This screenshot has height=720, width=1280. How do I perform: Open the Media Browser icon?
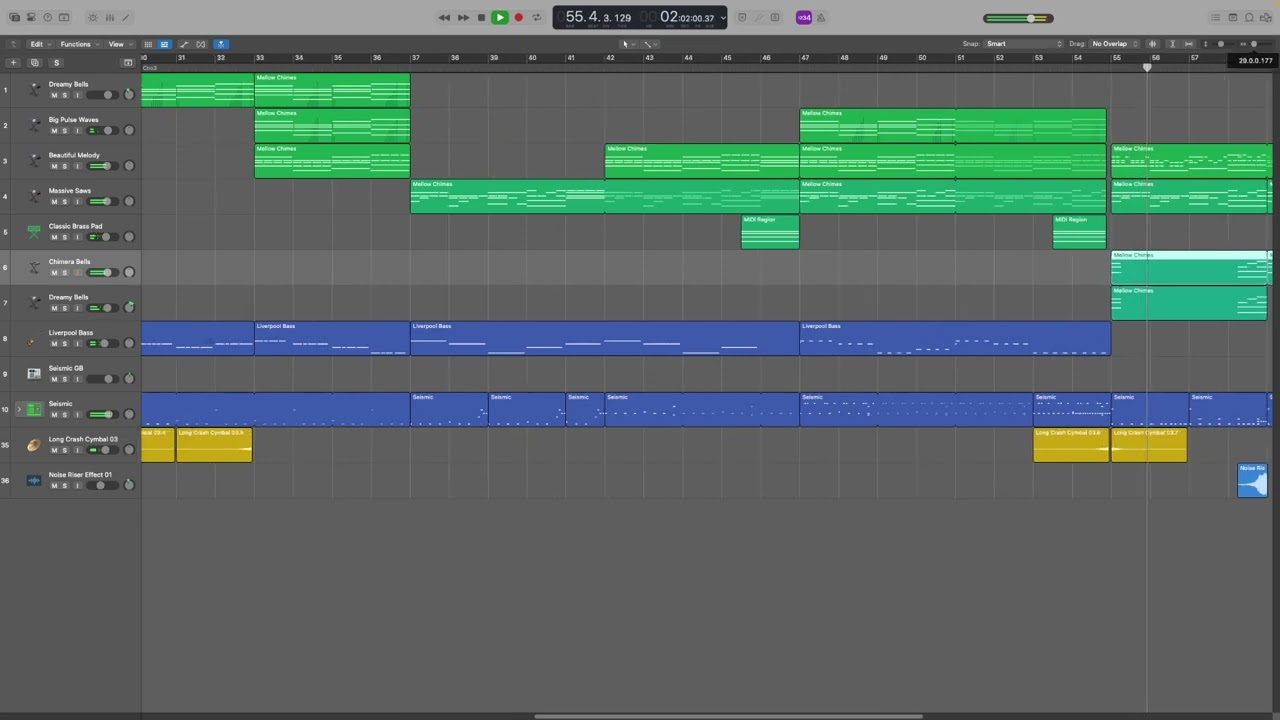pyautogui.click(x=1266, y=17)
